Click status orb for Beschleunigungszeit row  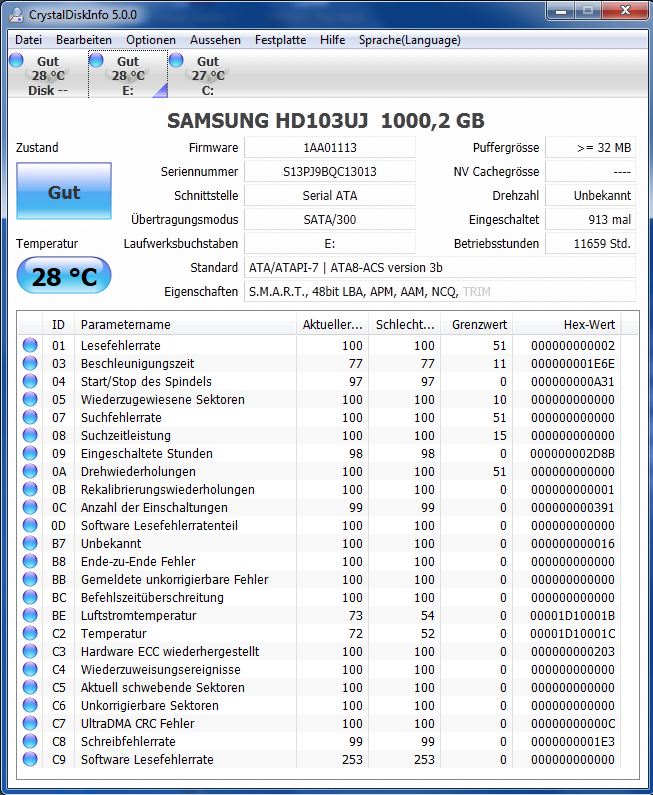(30, 363)
